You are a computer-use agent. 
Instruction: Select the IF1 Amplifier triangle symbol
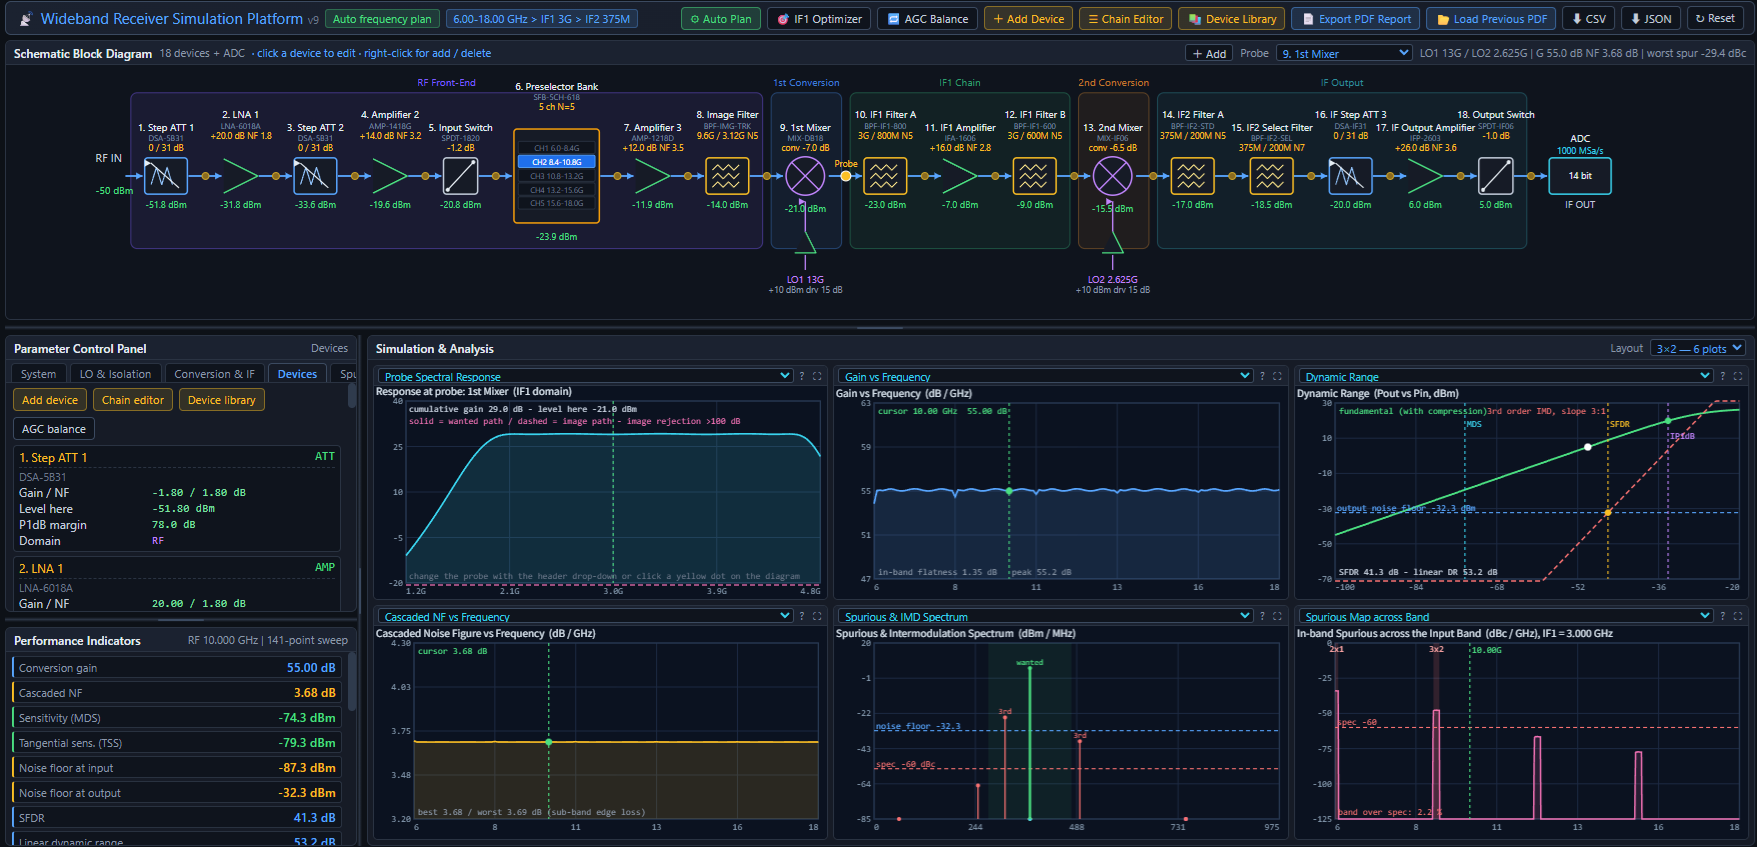point(959,176)
